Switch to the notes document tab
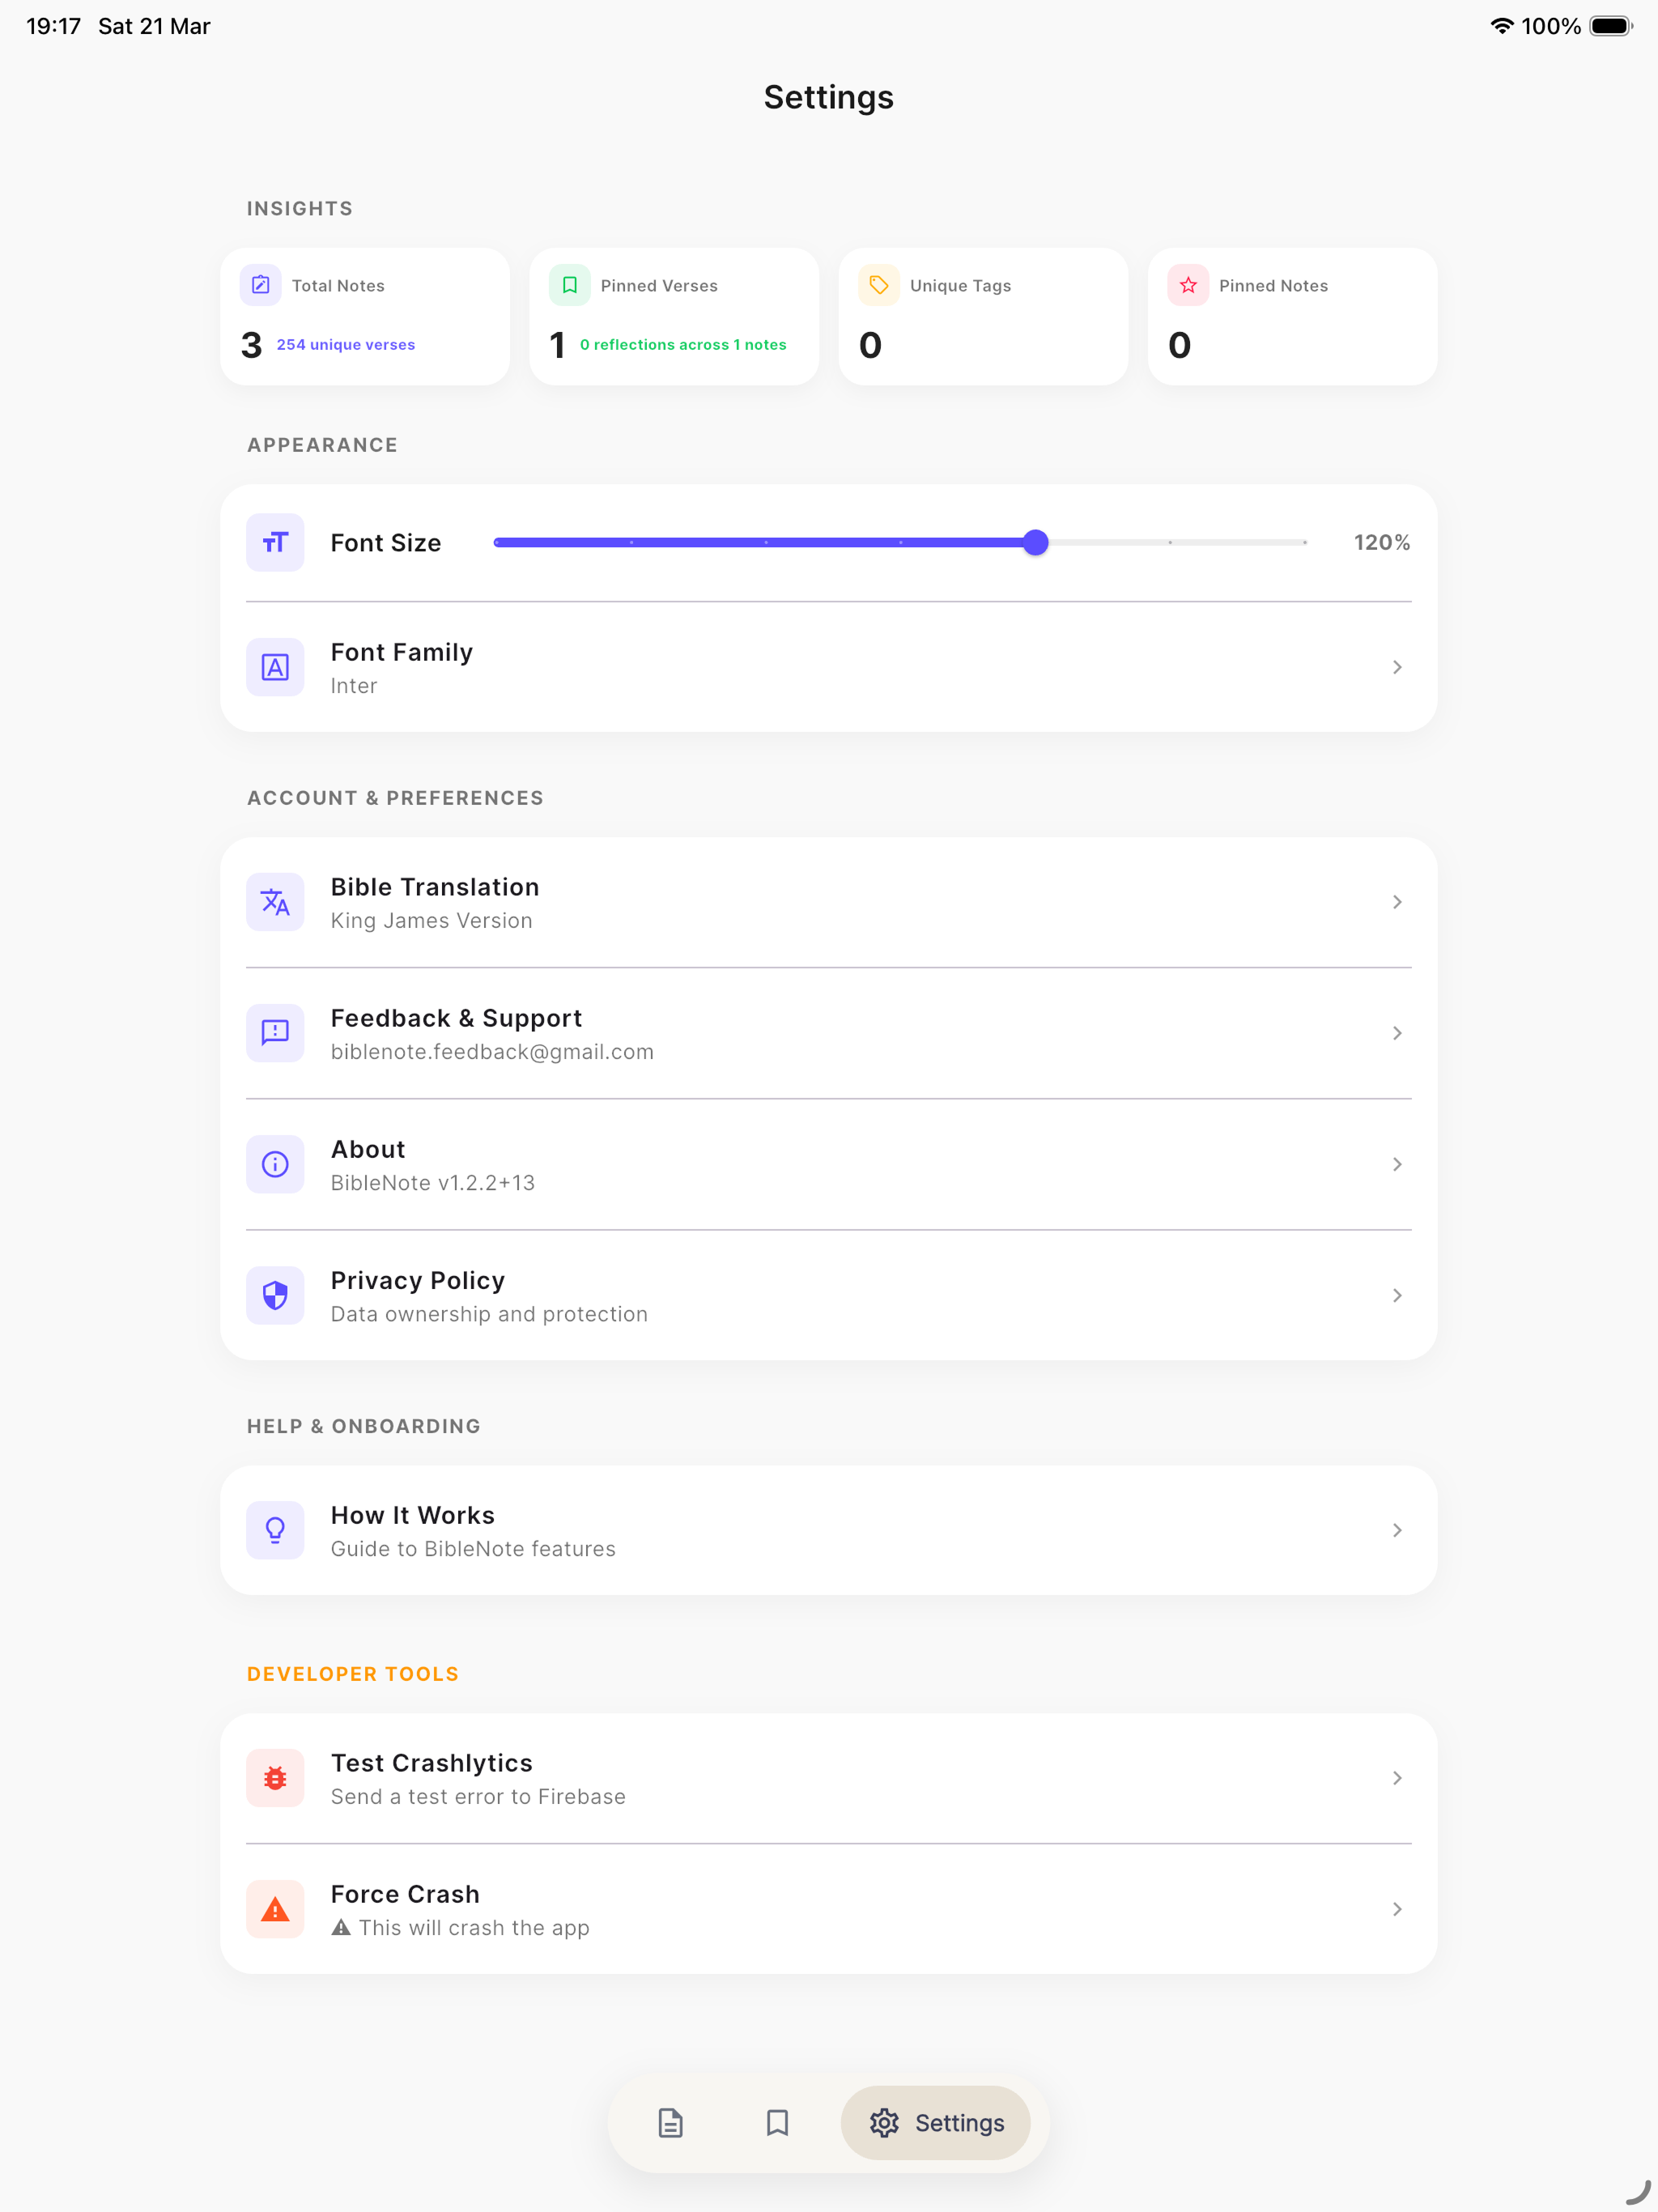This screenshot has height=2212, width=1658. 671,2123
